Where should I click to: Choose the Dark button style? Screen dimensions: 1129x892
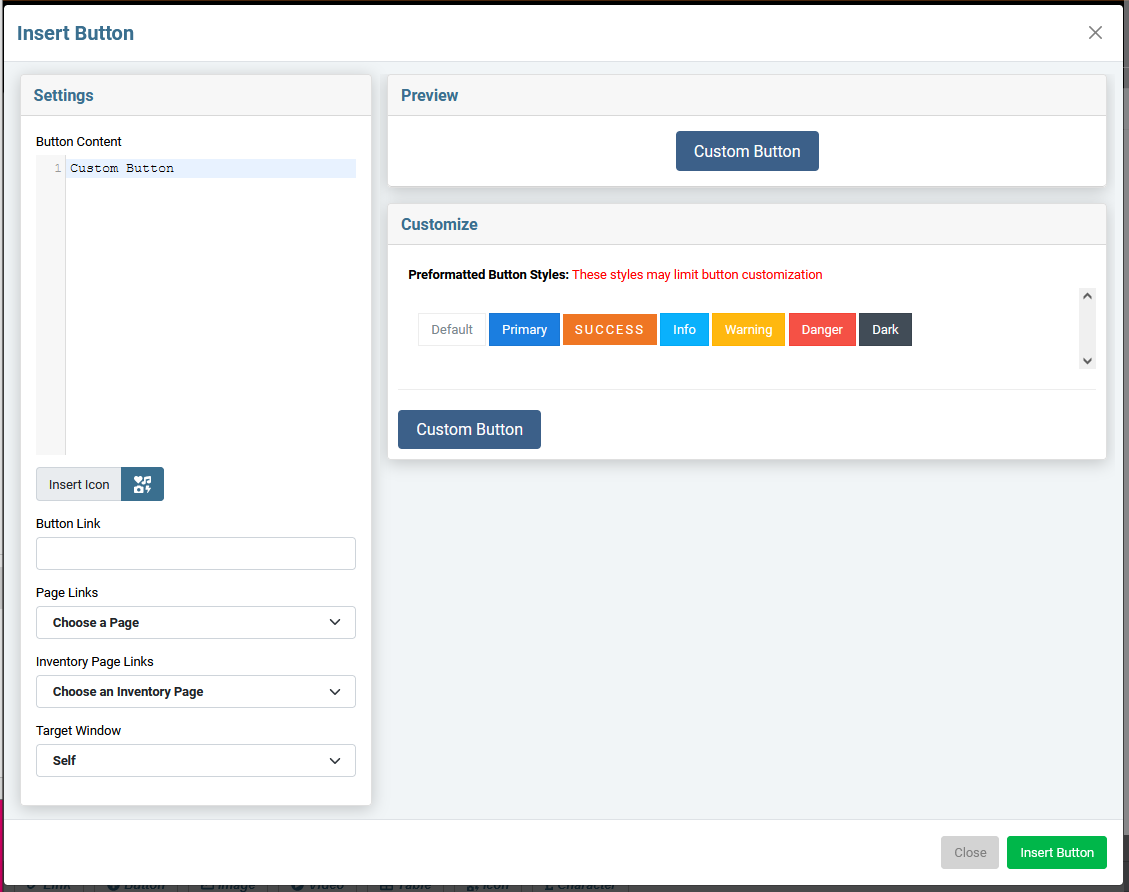tap(885, 330)
